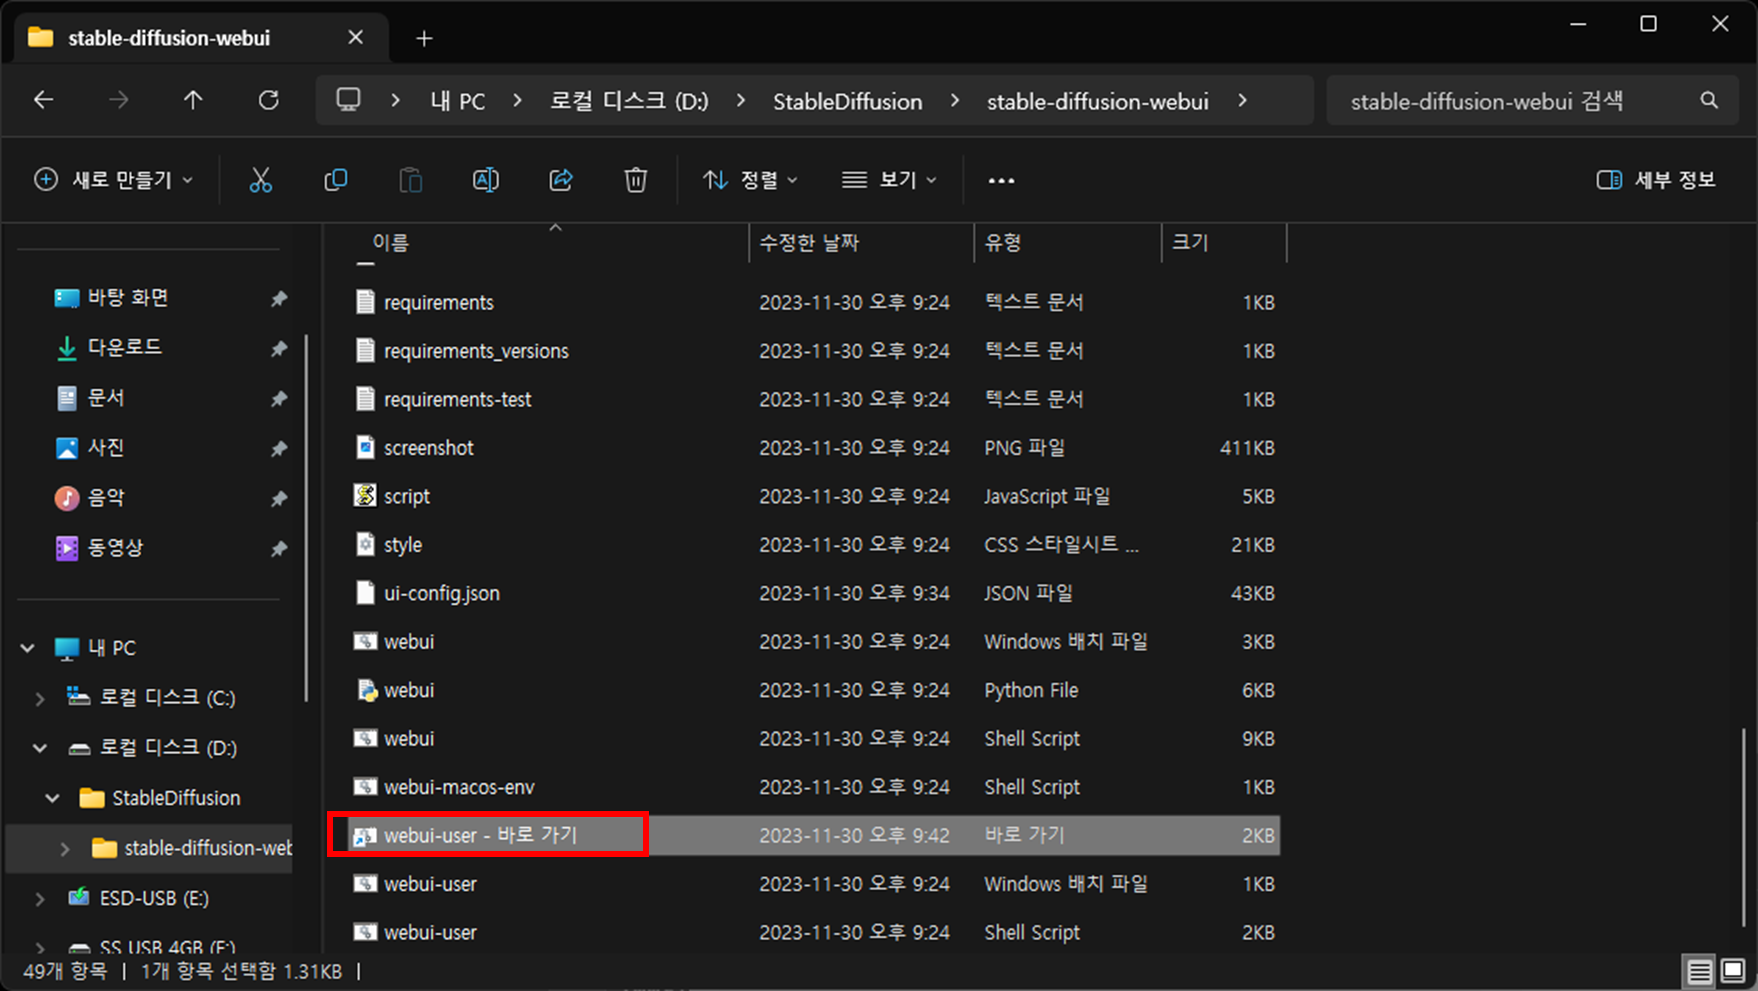The image size is (1758, 991).
Task: Refresh the folder view
Action: pyautogui.click(x=268, y=100)
